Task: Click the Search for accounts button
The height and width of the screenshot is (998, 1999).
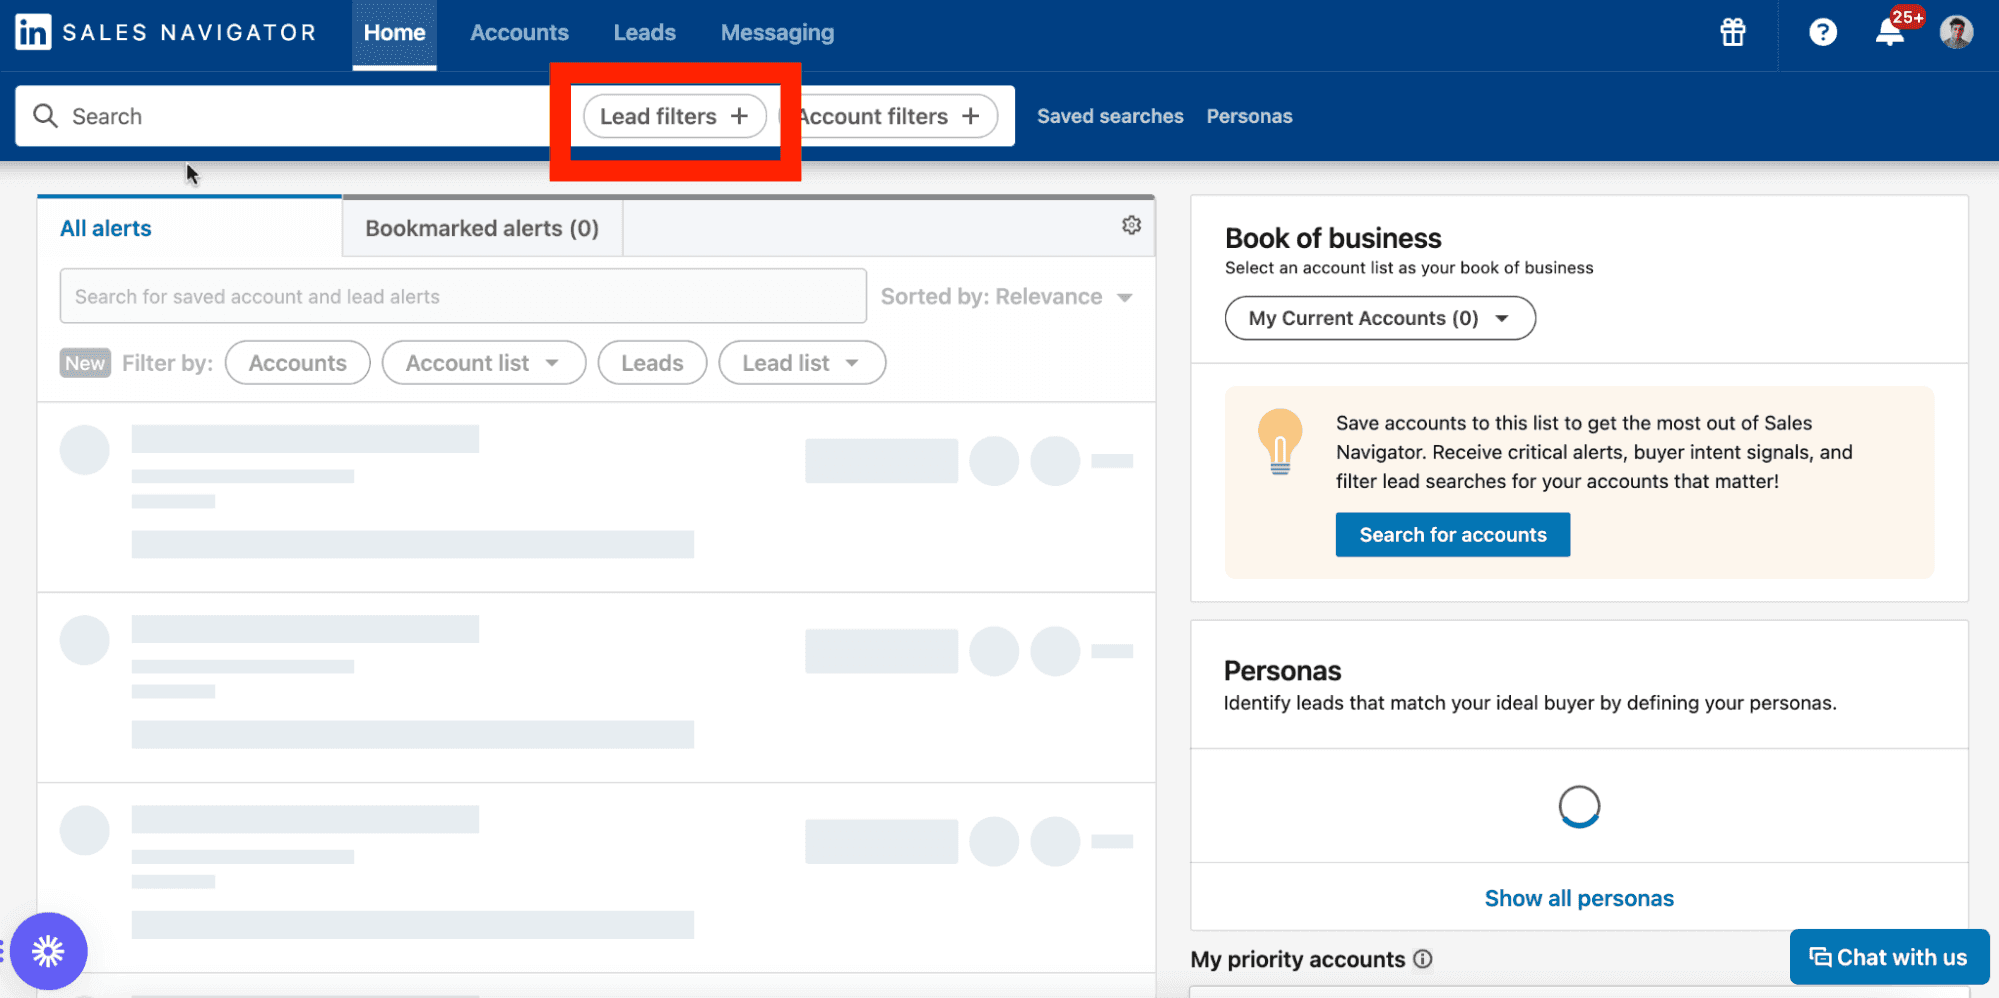Action: 1452,534
